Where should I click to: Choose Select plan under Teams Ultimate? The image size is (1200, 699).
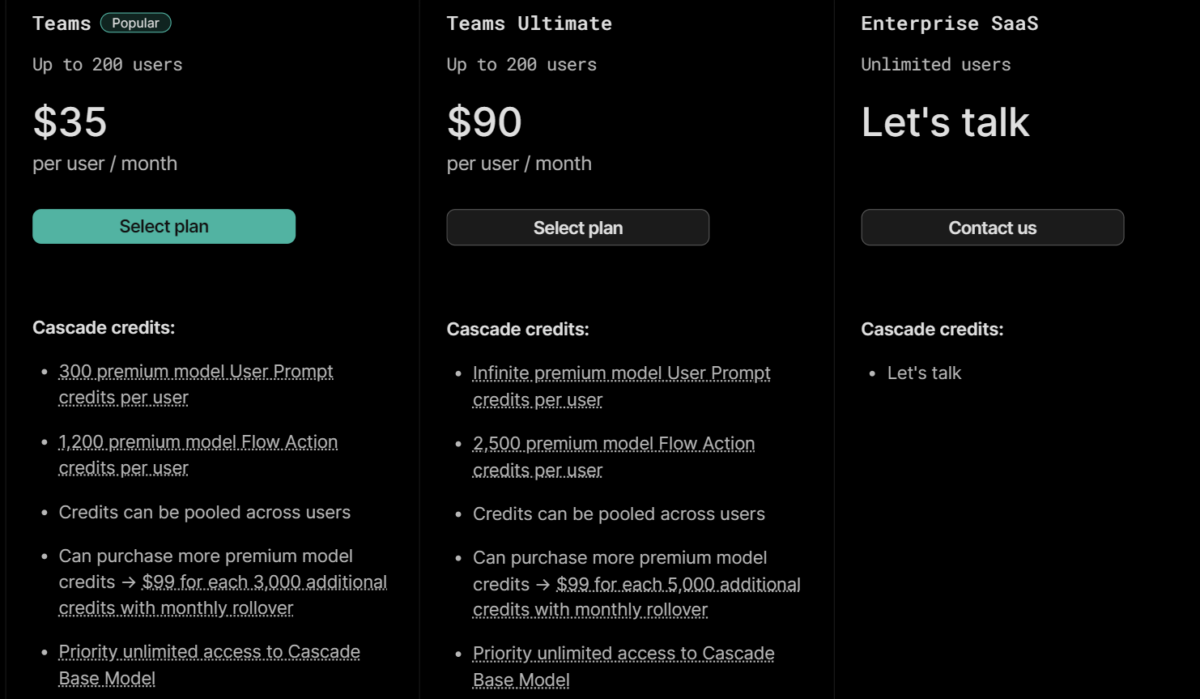point(578,228)
